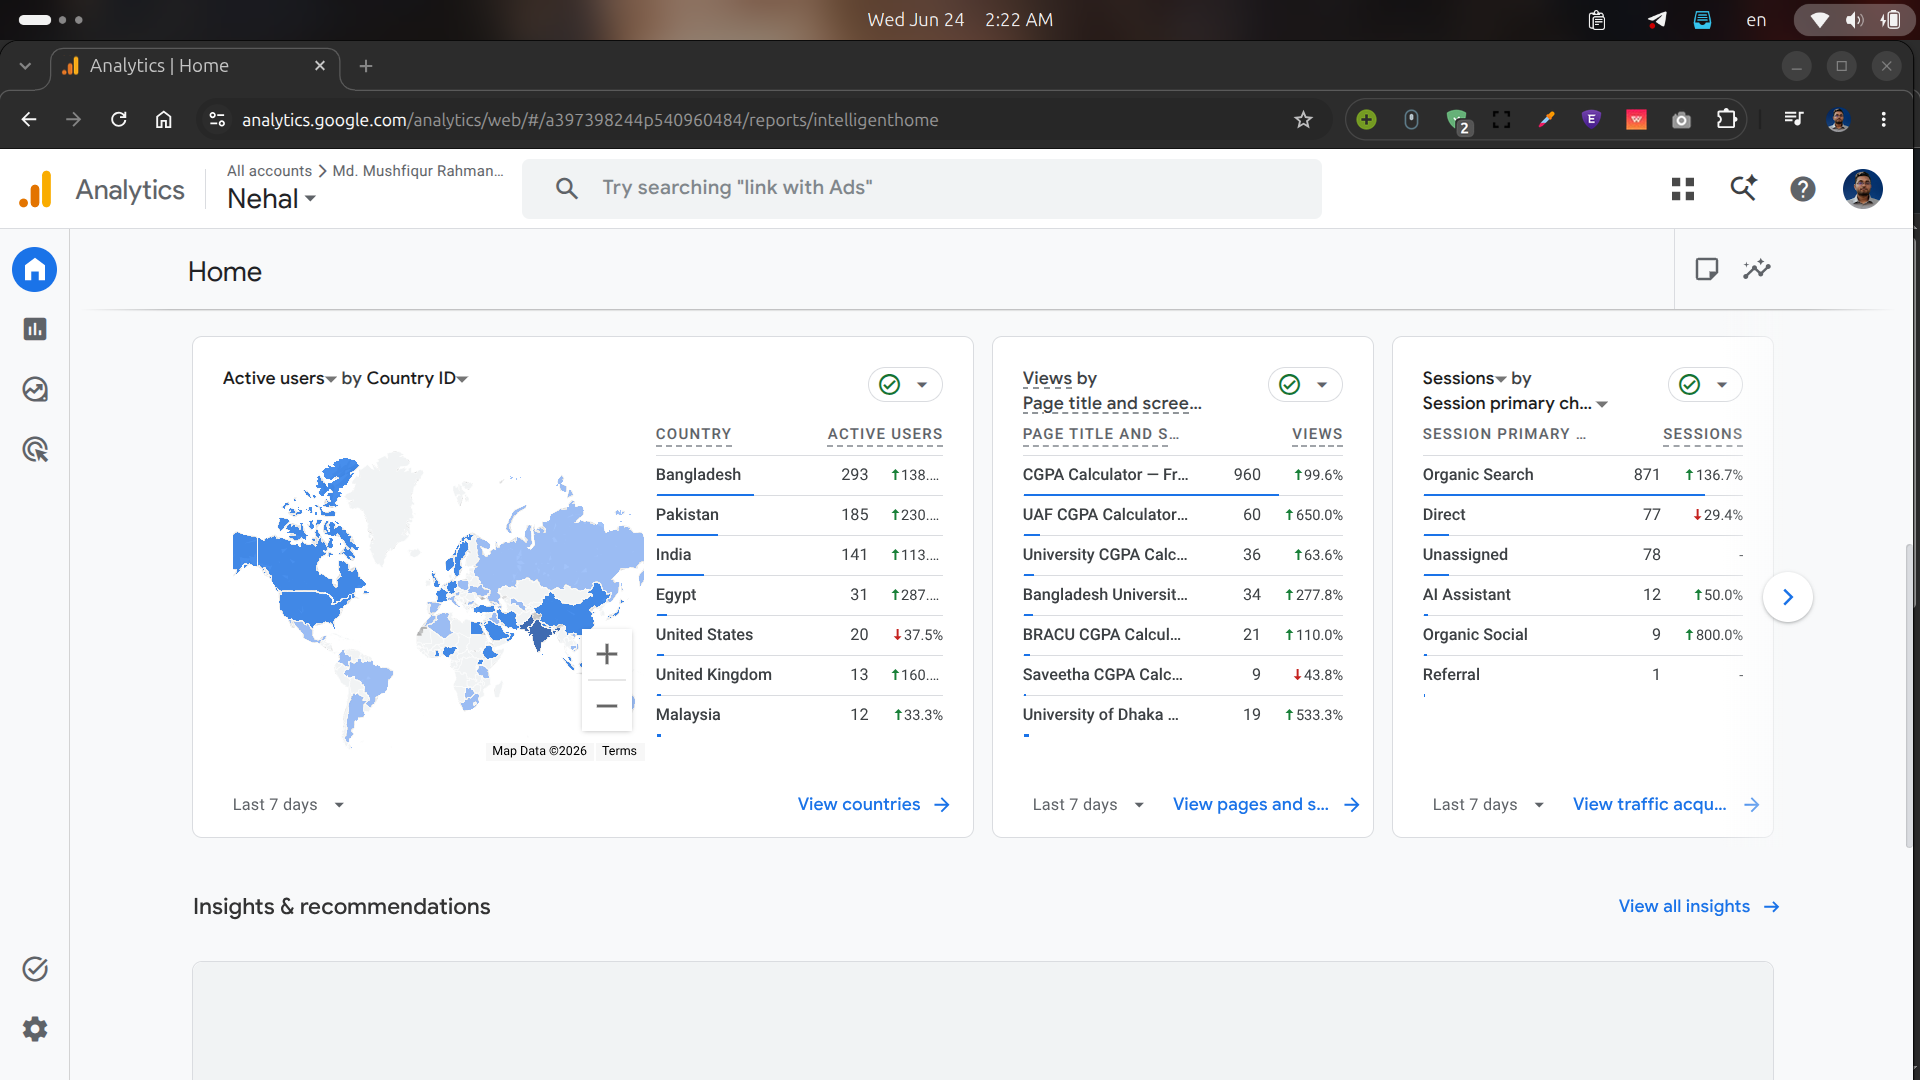Screen dimensions: 1920x1080
Task: Bookmark this page with star icon
Action: point(1303,120)
